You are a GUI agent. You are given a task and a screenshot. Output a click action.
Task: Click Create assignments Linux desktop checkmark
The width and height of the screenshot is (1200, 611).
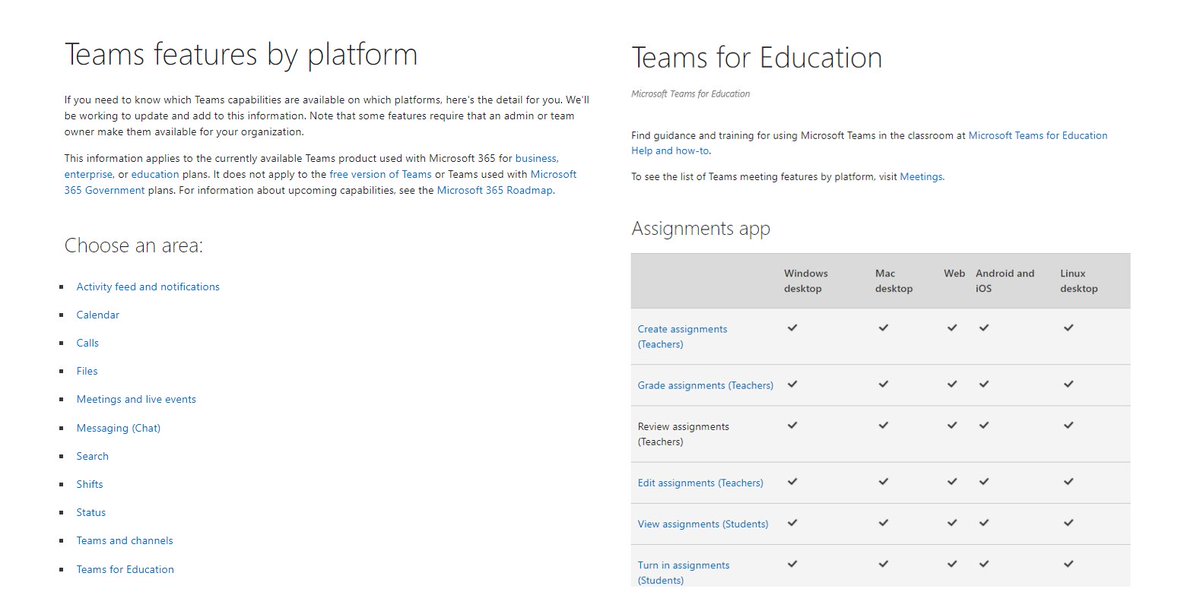[x=1069, y=327]
